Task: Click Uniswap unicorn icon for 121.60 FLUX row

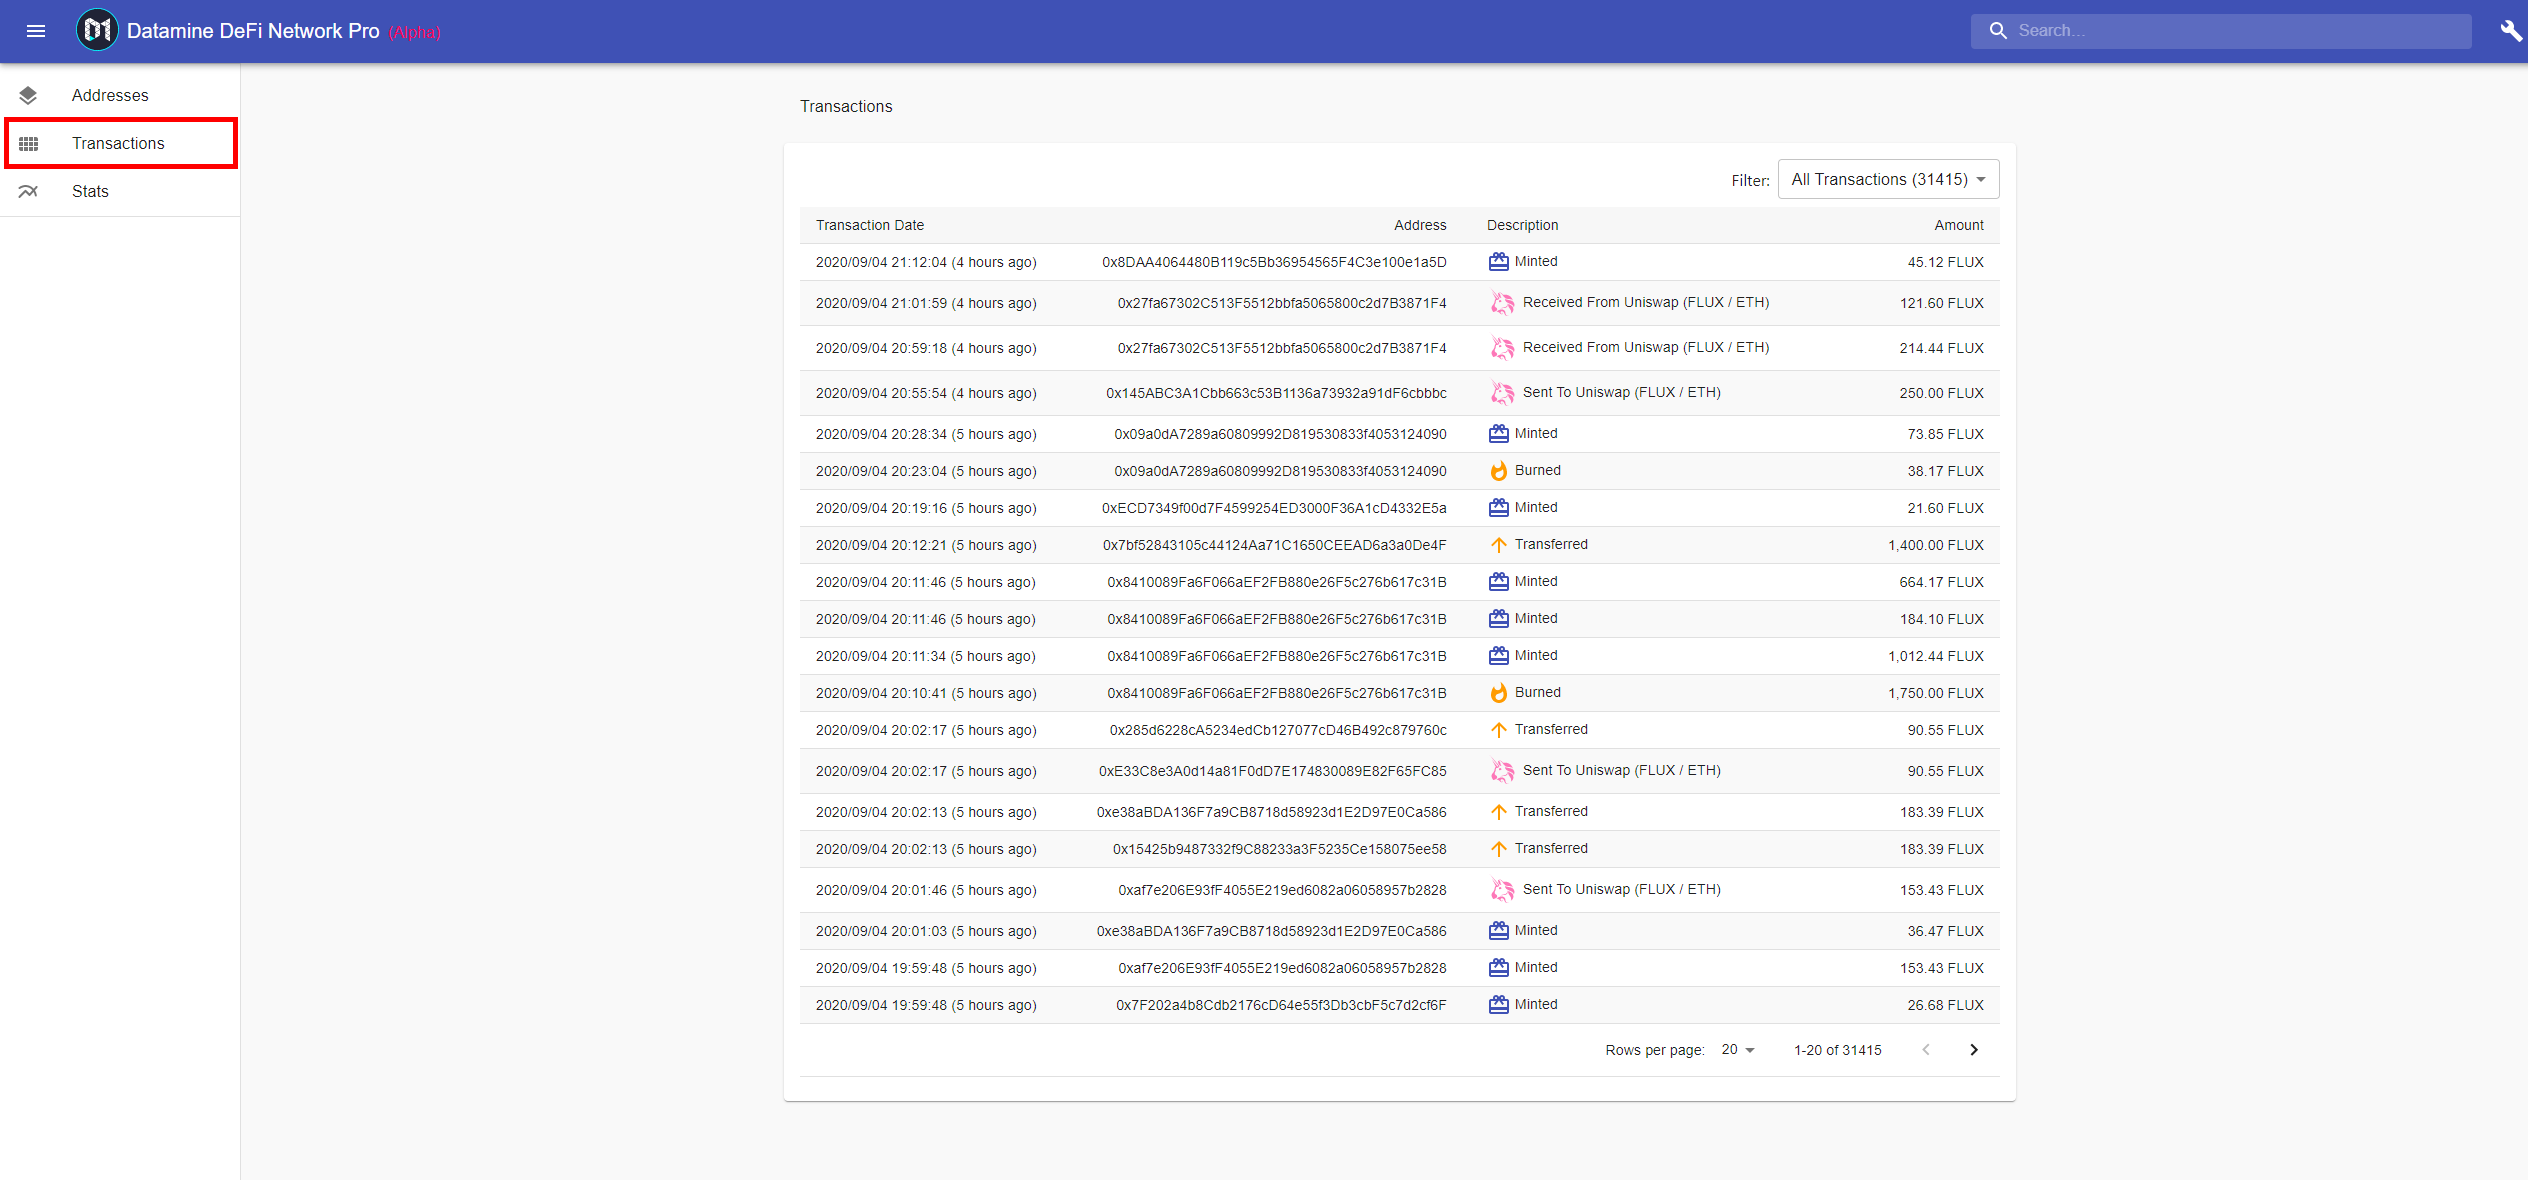Action: pyautogui.click(x=1502, y=302)
